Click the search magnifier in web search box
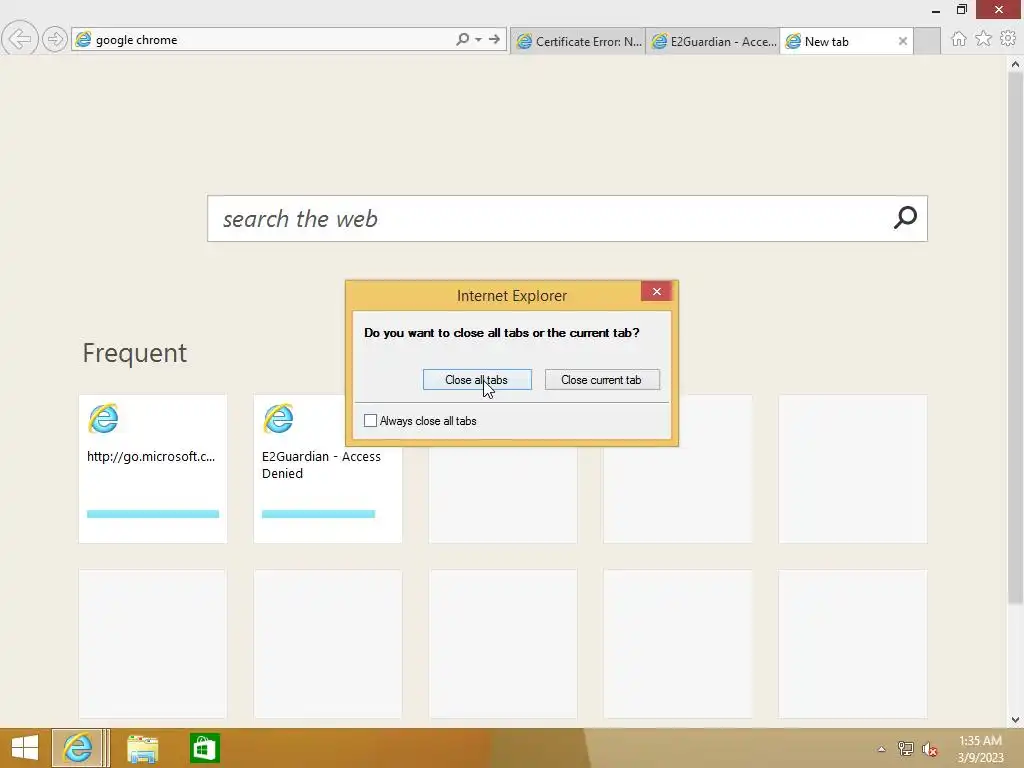 (906, 217)
